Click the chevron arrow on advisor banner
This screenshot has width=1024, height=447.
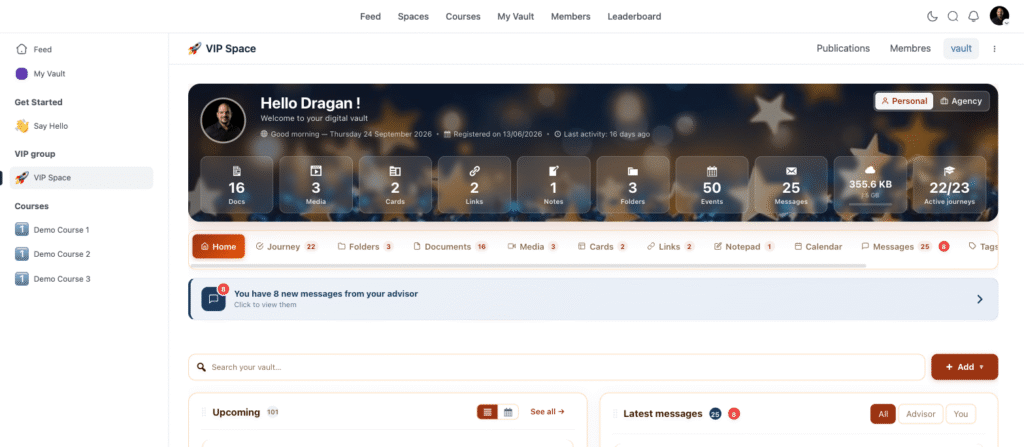pyautogui.click(x=980, y=299)
